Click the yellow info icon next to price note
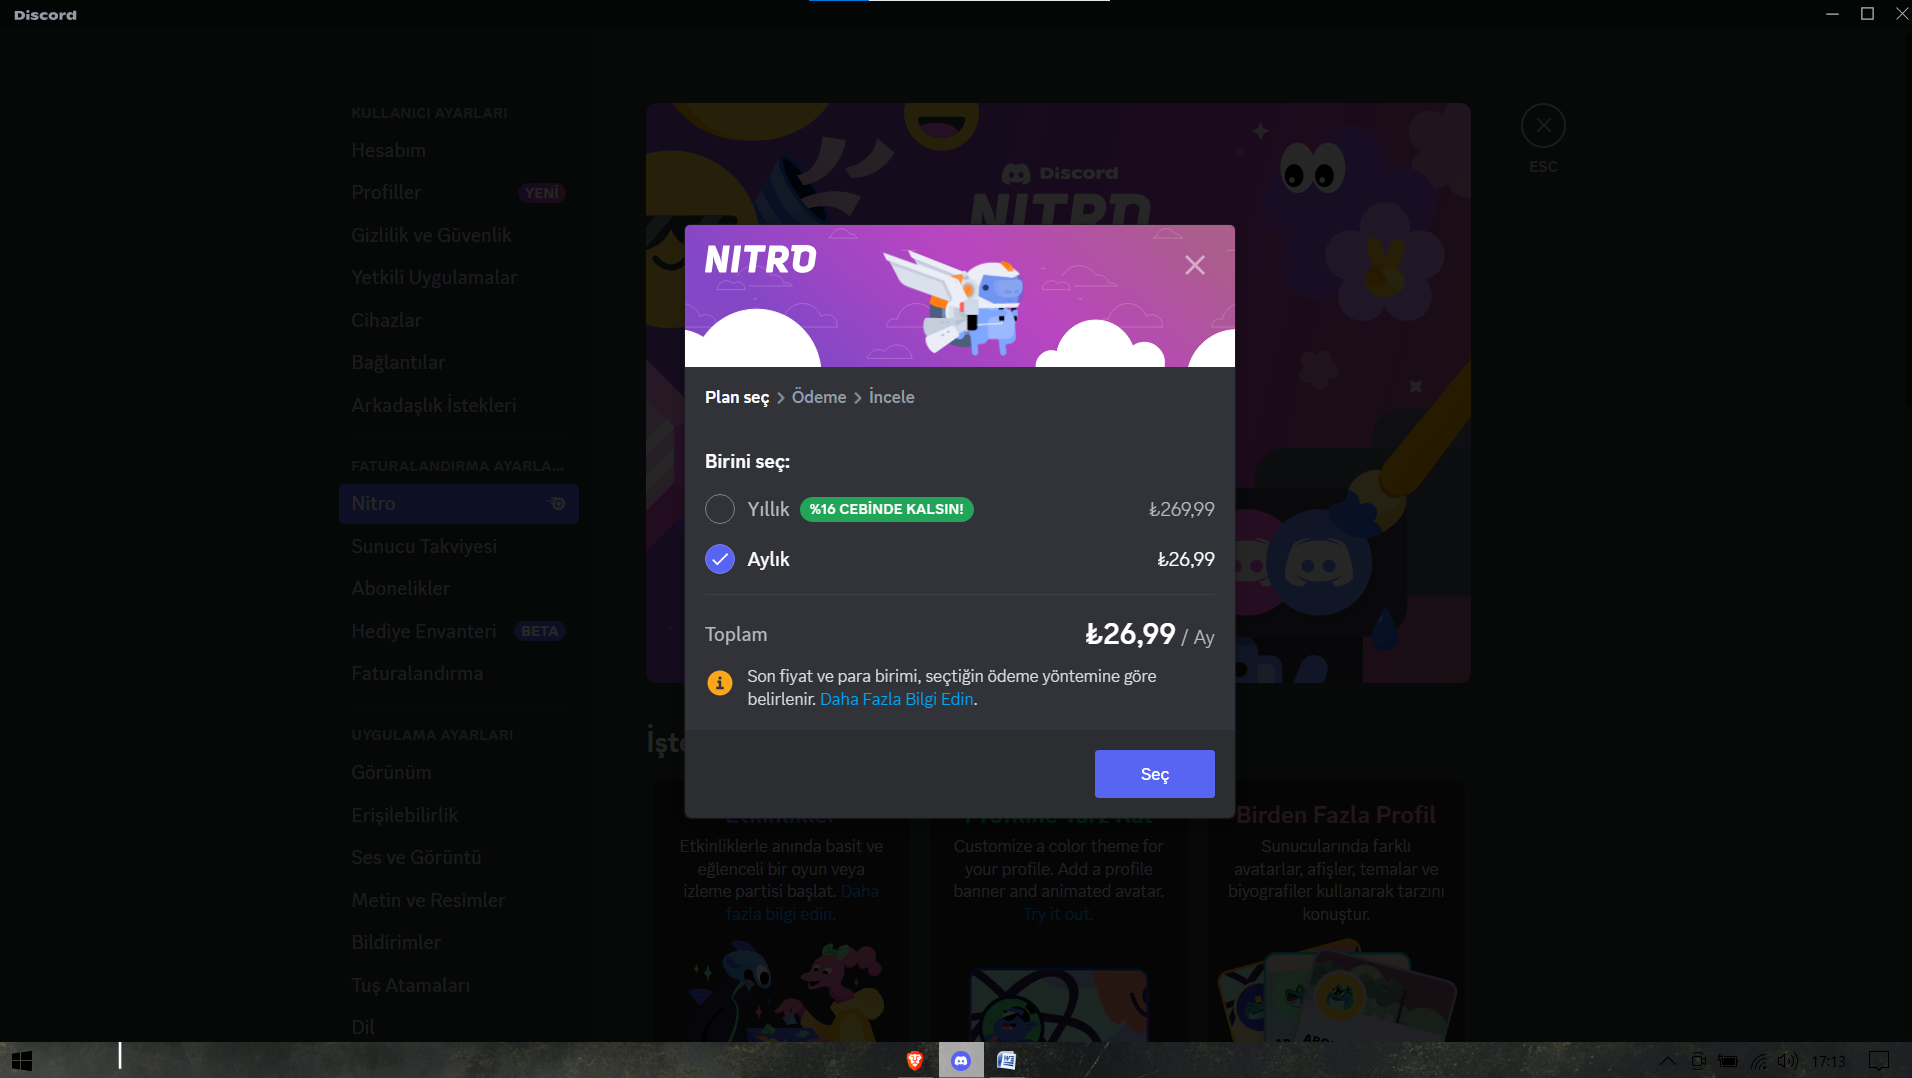 point(720,683)
